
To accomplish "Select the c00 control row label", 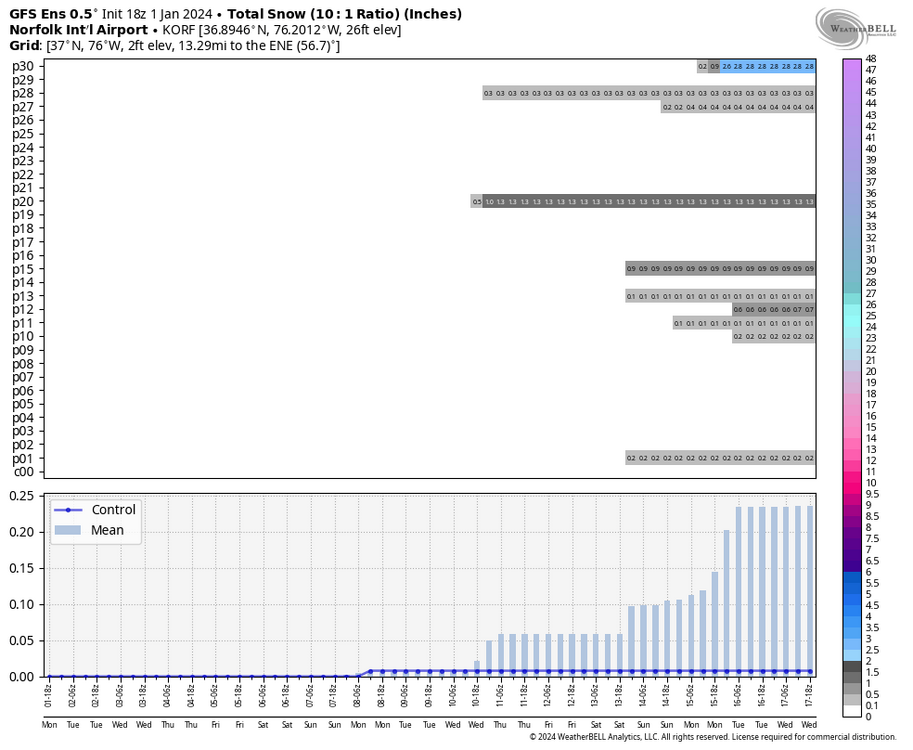I will coord(23,471).
